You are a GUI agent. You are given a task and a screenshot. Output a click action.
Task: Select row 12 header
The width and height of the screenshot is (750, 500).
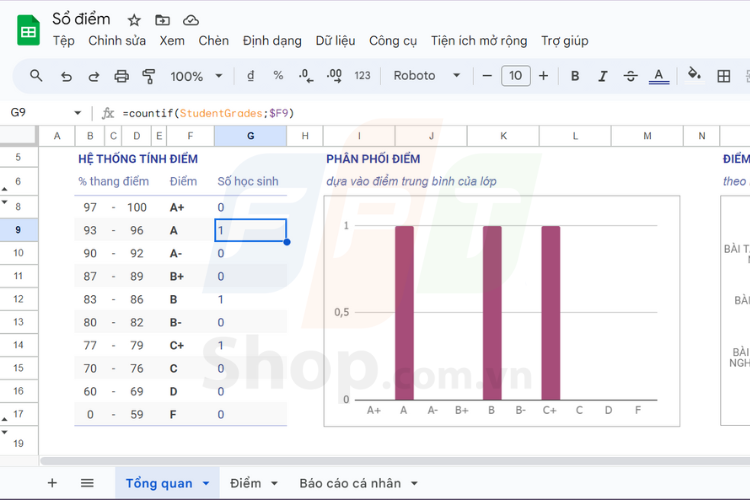18,299
